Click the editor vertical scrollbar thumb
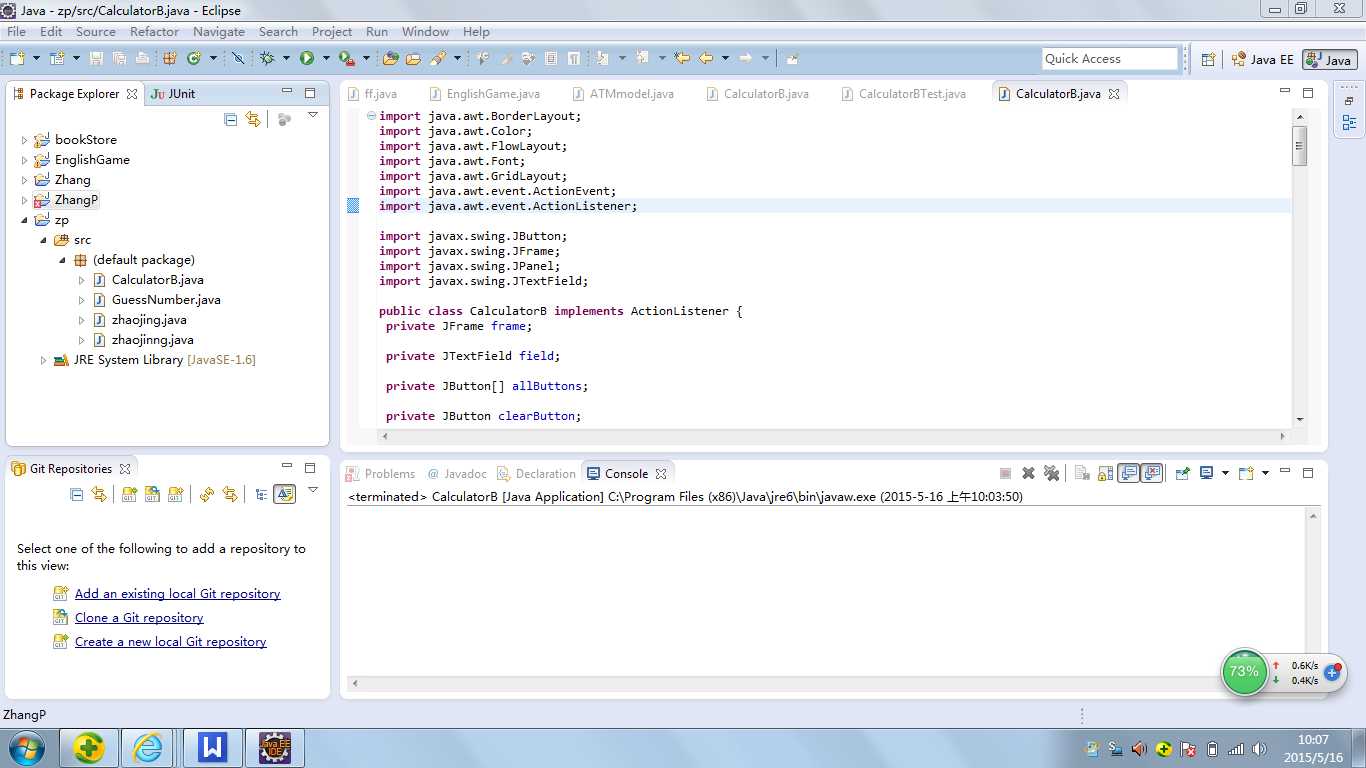This screenshot has width=1366, height=768. (1300, 146)
